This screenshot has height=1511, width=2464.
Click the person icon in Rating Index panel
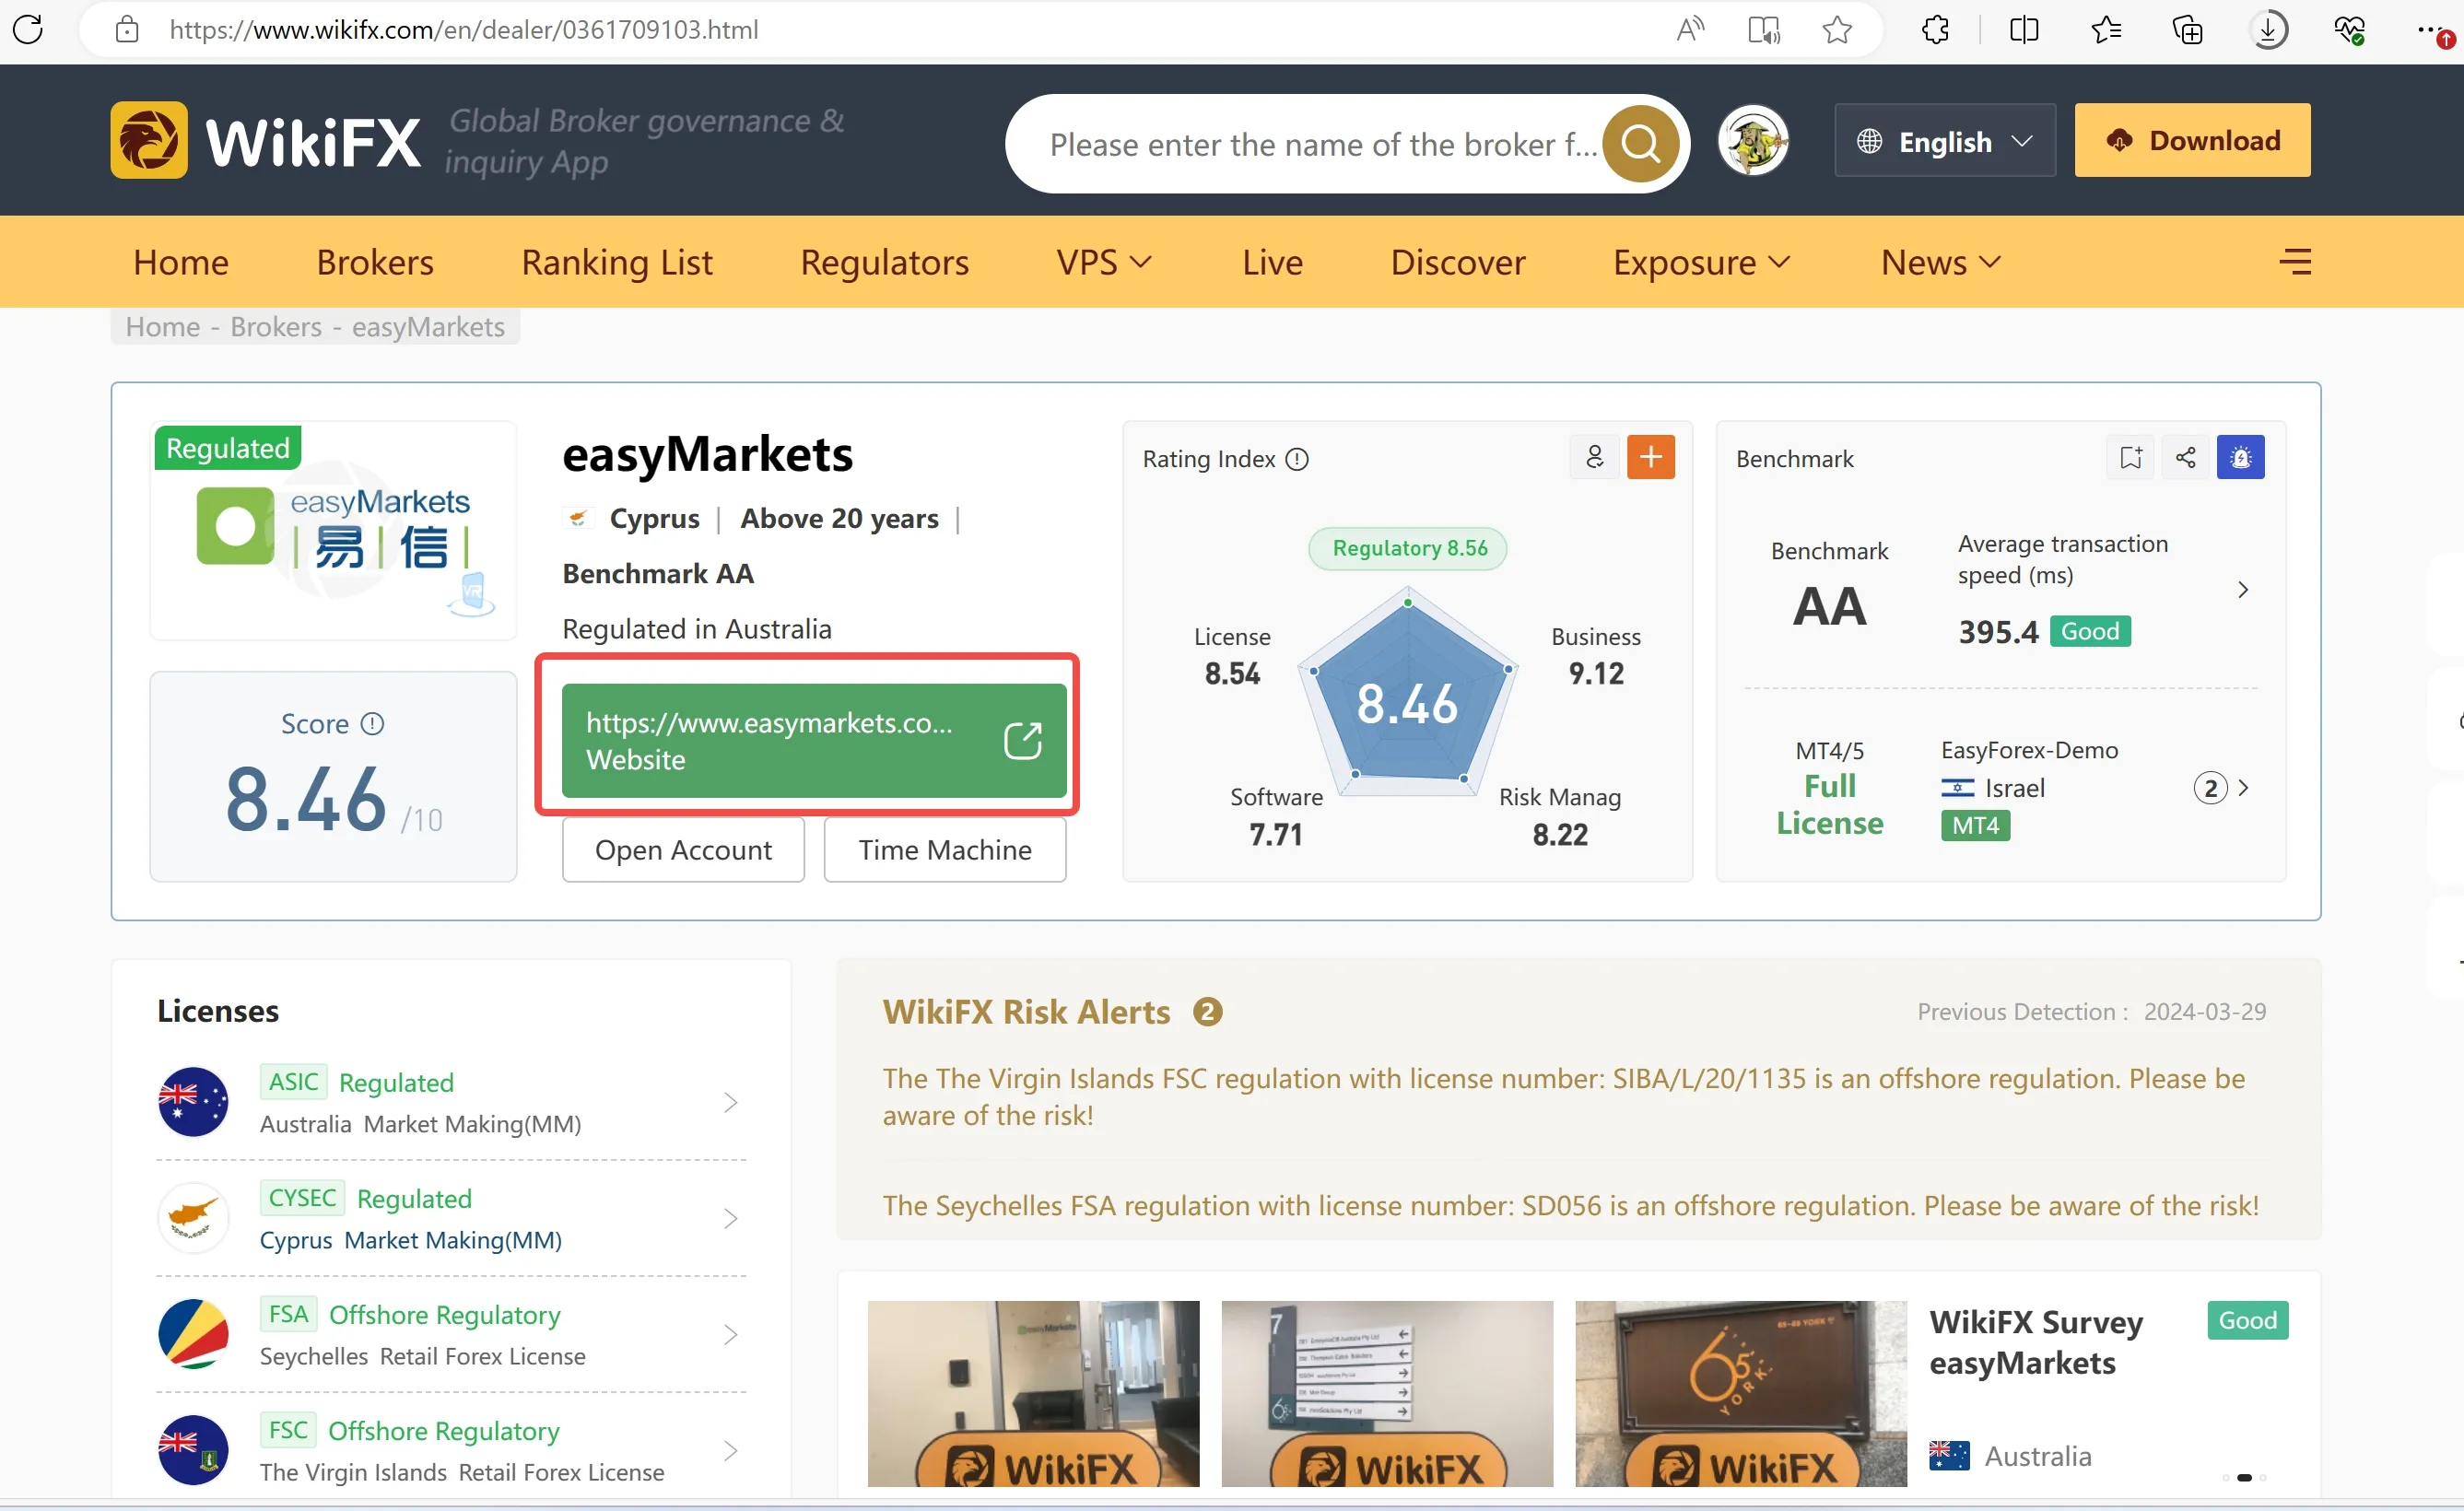[1595, 457]
